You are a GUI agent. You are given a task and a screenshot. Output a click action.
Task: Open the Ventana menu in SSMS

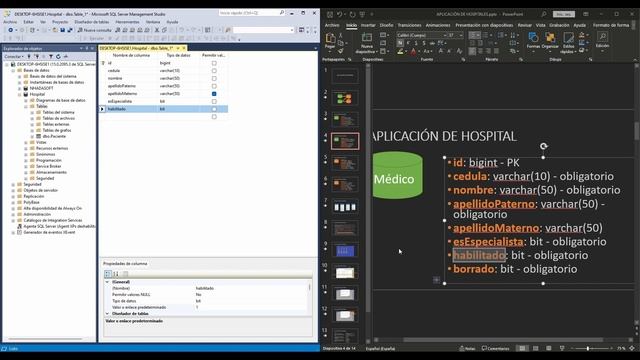153,22
